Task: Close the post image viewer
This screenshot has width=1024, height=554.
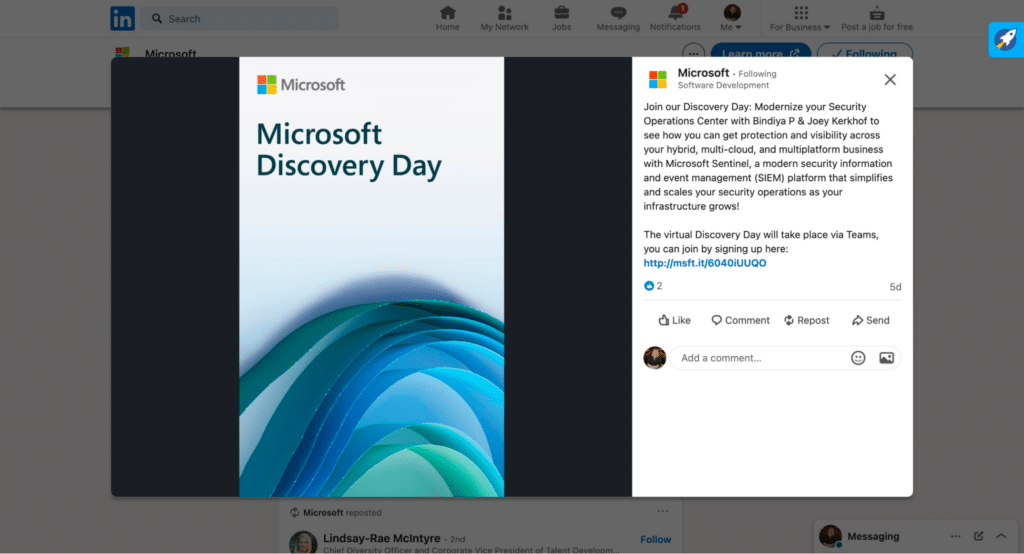Action: (x=890, y=80)
